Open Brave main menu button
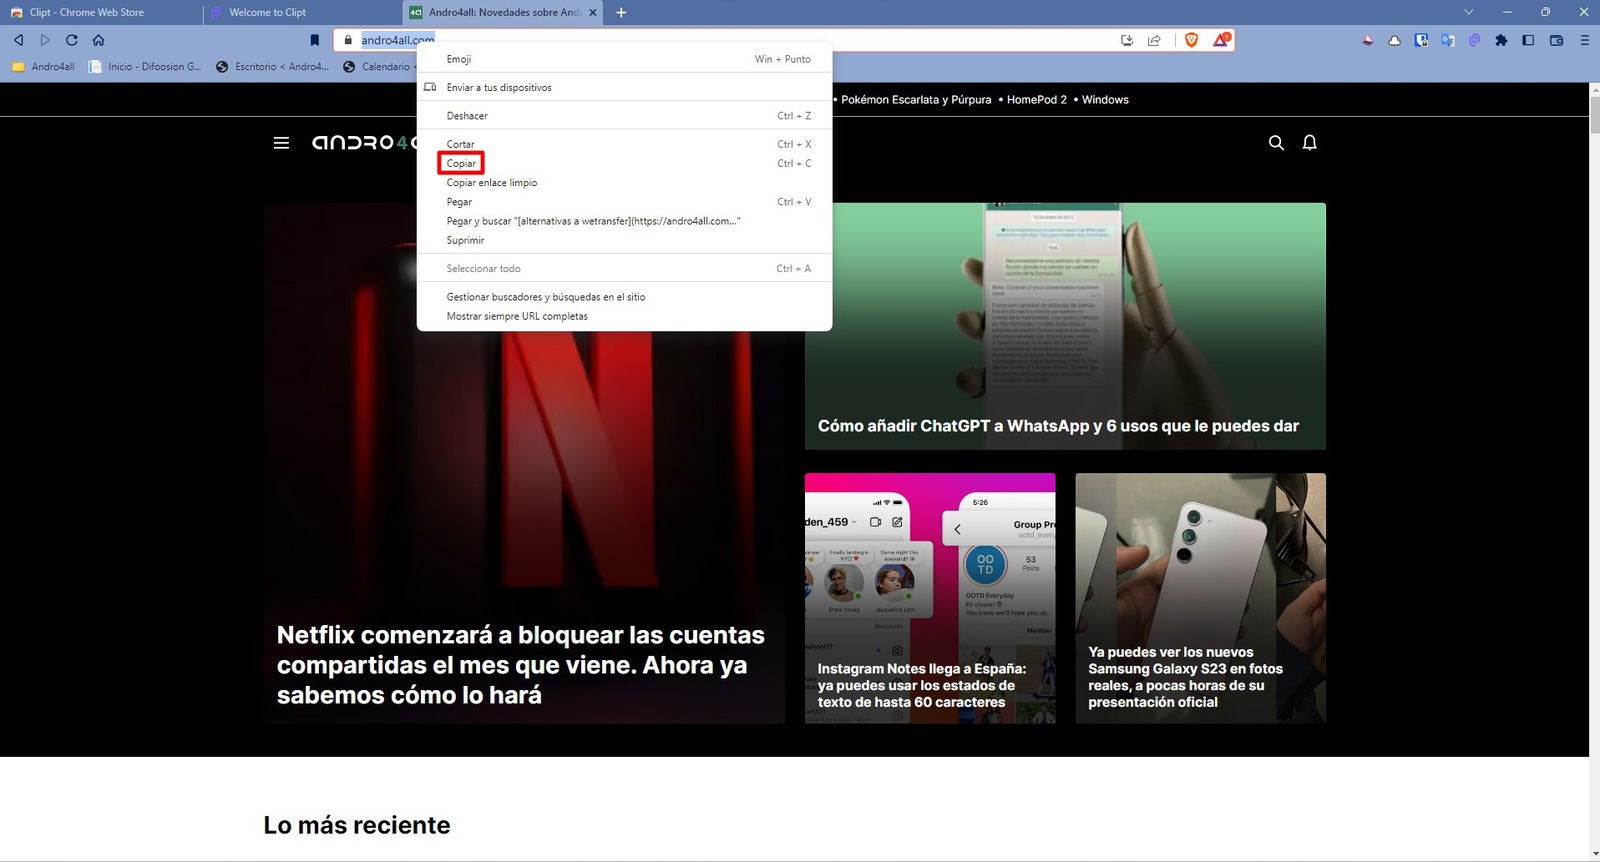Screen dimensions: 1600x862 pos(1584,40)
